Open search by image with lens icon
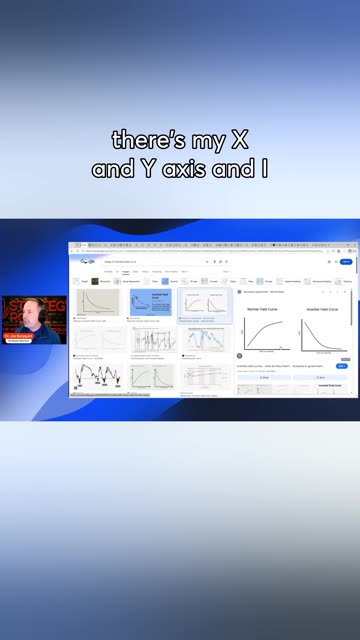This screenshot has height=640, width=360. [220, 262]
